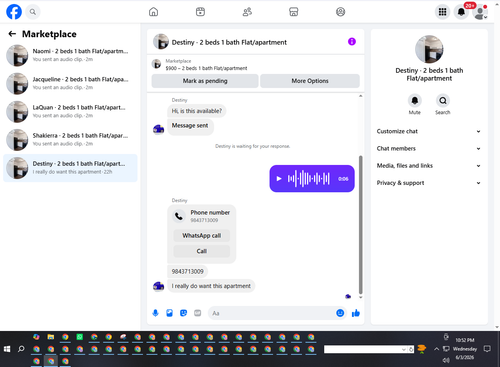This screenshot has height=367, width=500.
Task: Open LaQuan conversation in list
Action: pos(70,112)
